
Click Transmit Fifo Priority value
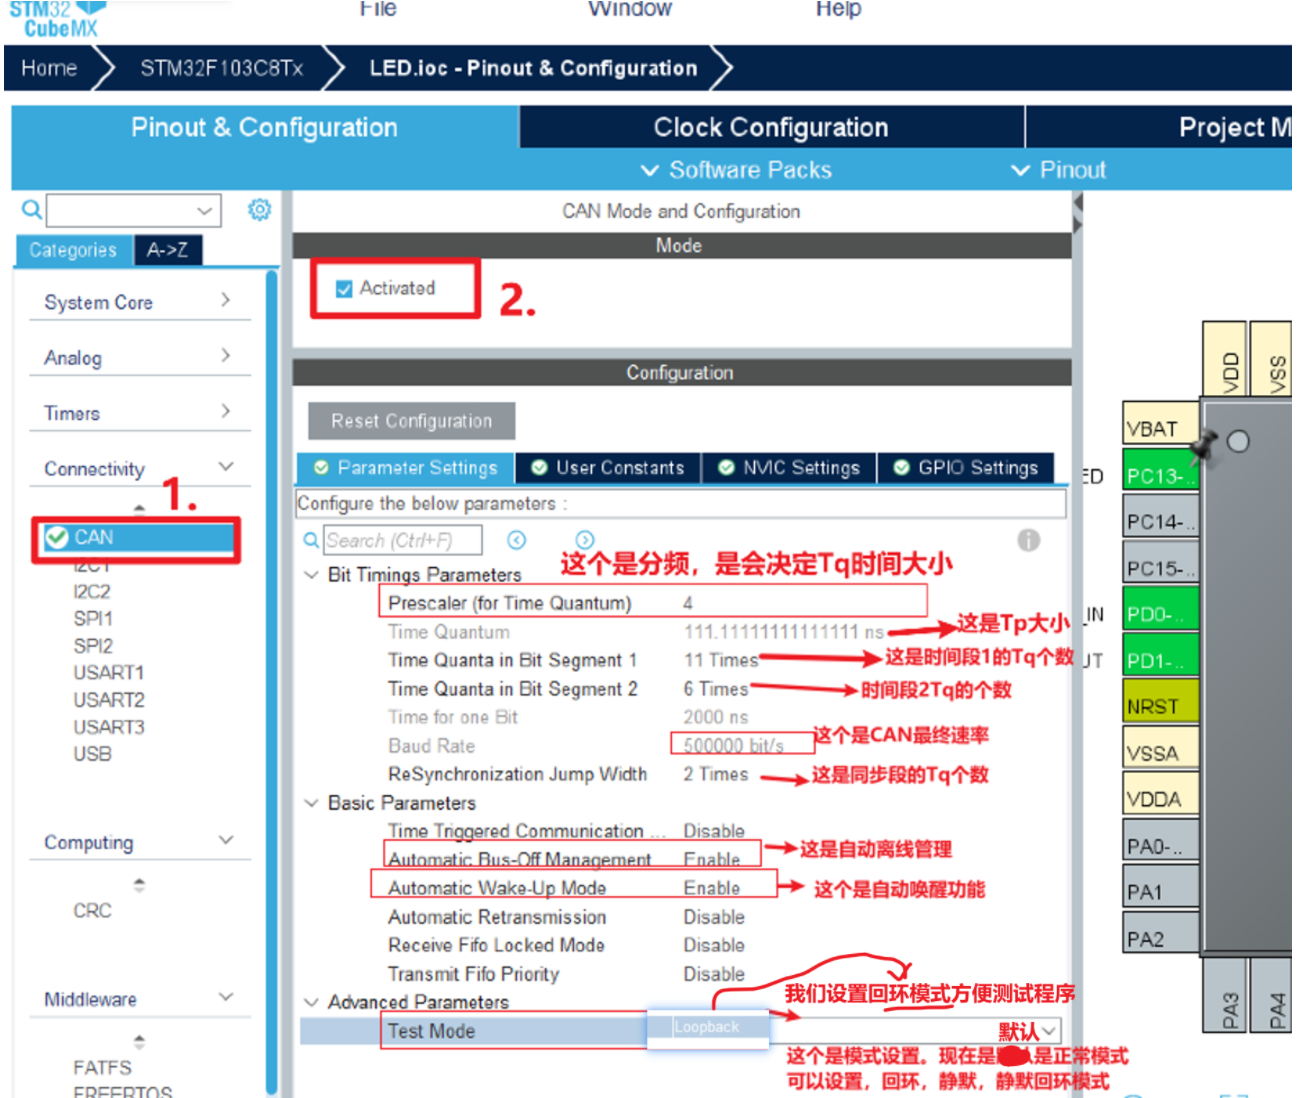pyautogui.click(x=714, y=974)
